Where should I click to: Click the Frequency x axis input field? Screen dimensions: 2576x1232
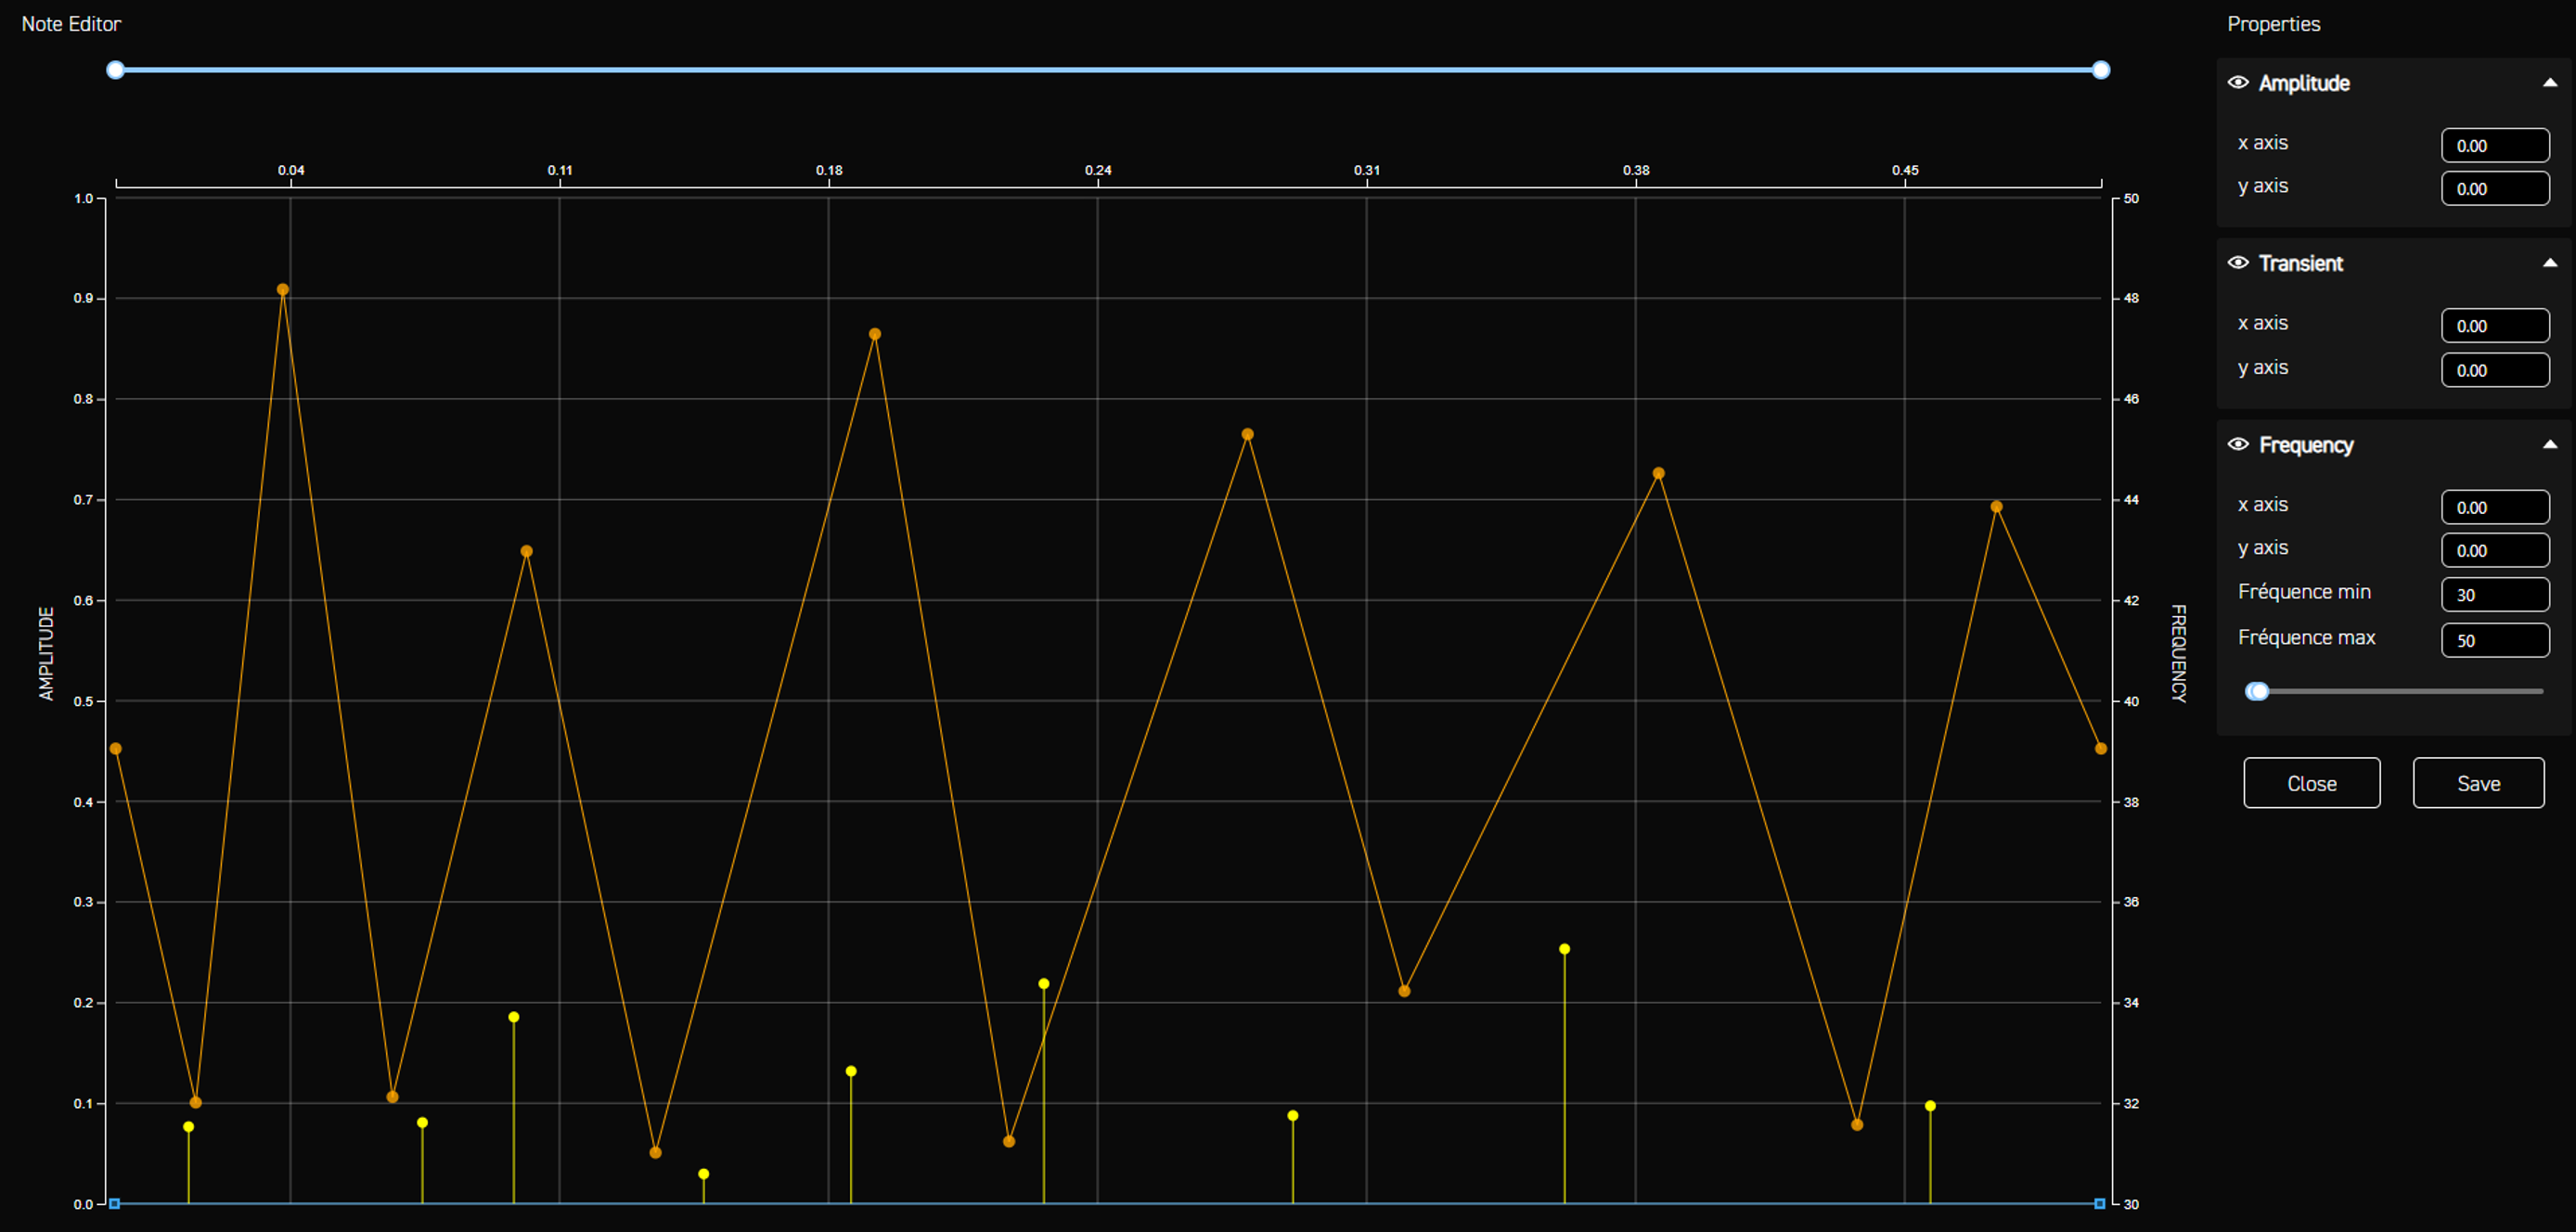(2495, 507)
